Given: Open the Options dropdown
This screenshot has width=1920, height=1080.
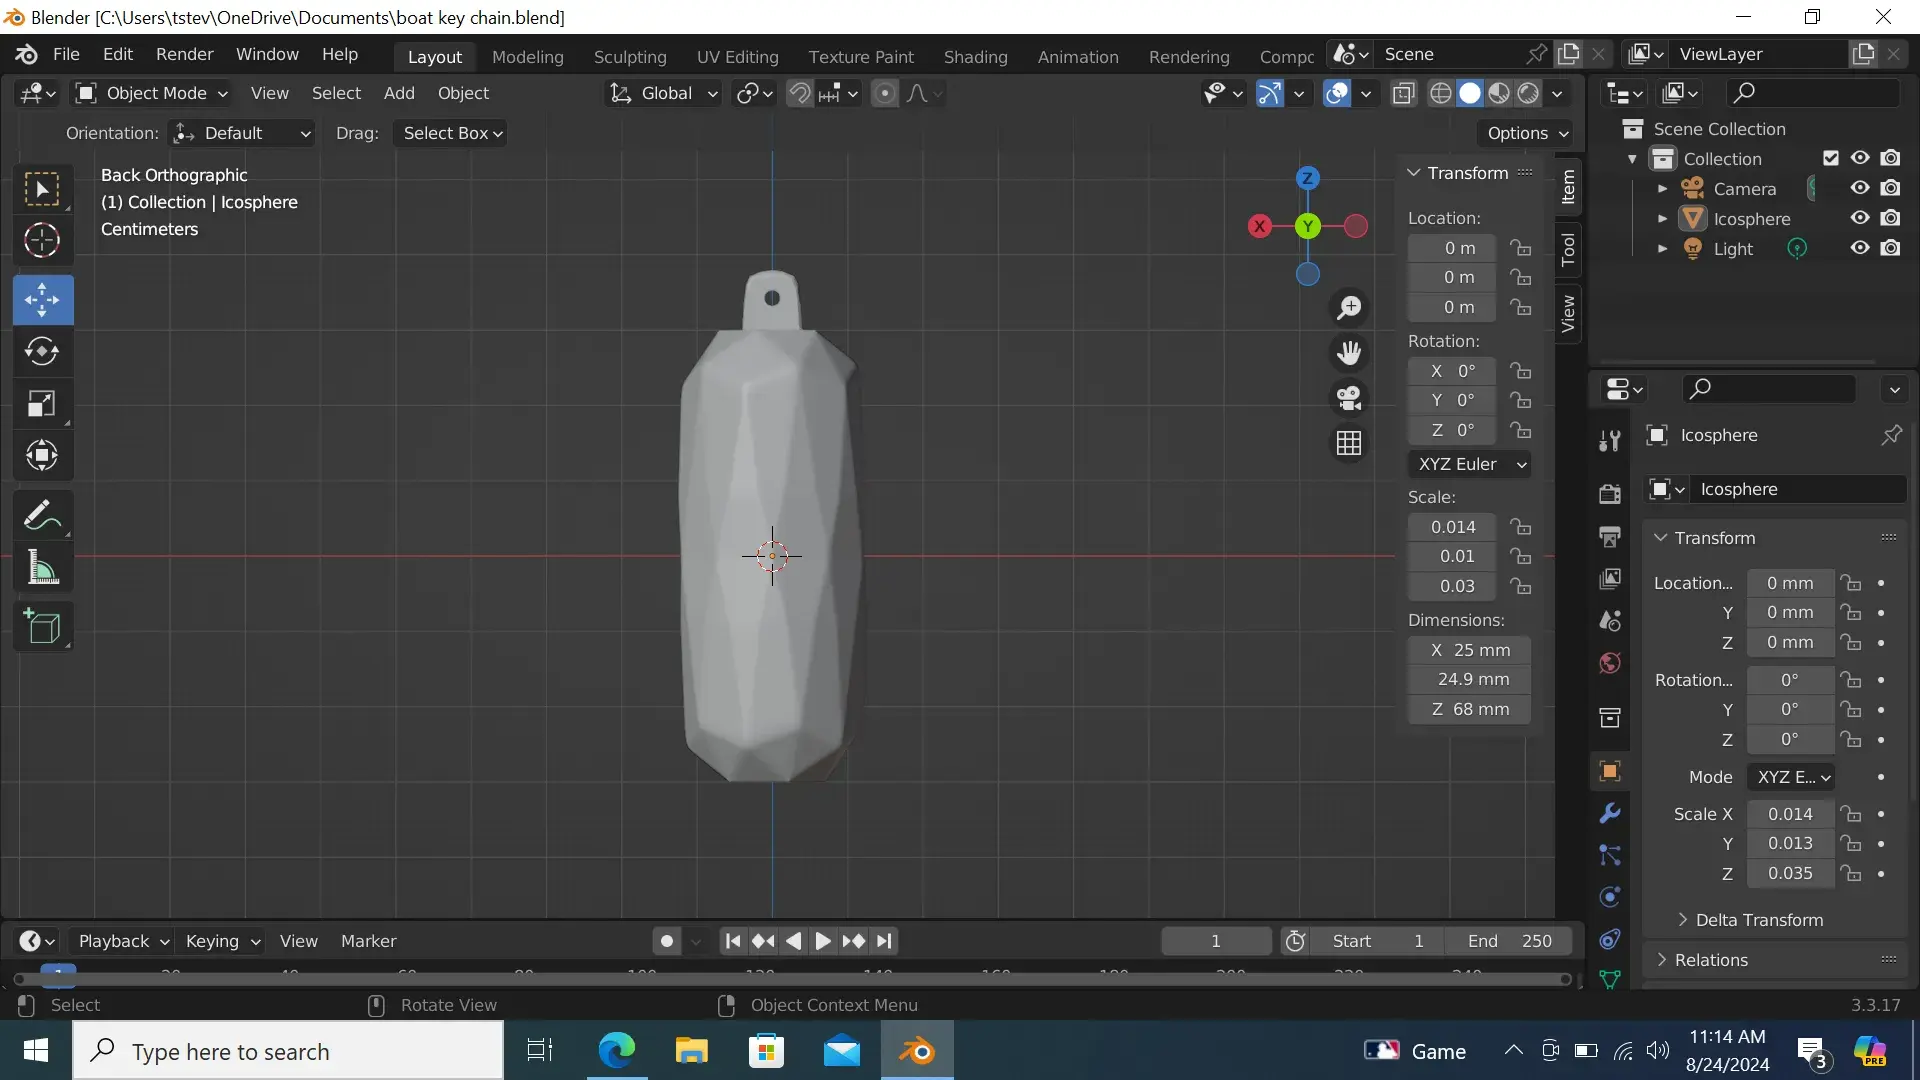Looking at the screenshot, I should point(1526,133).
